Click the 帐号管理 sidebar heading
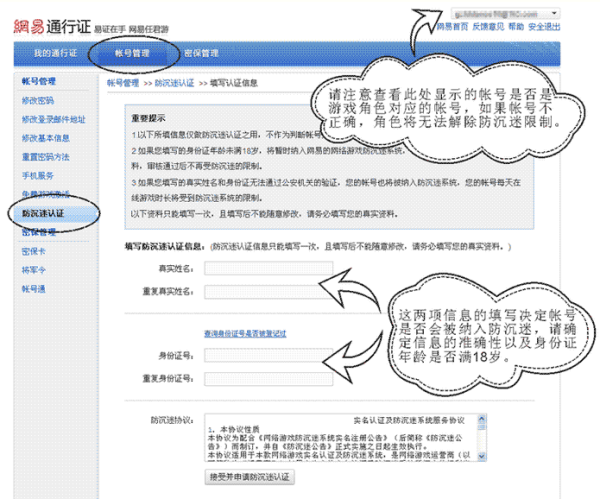This screenshot has width=600, height=499. (39, 81)
